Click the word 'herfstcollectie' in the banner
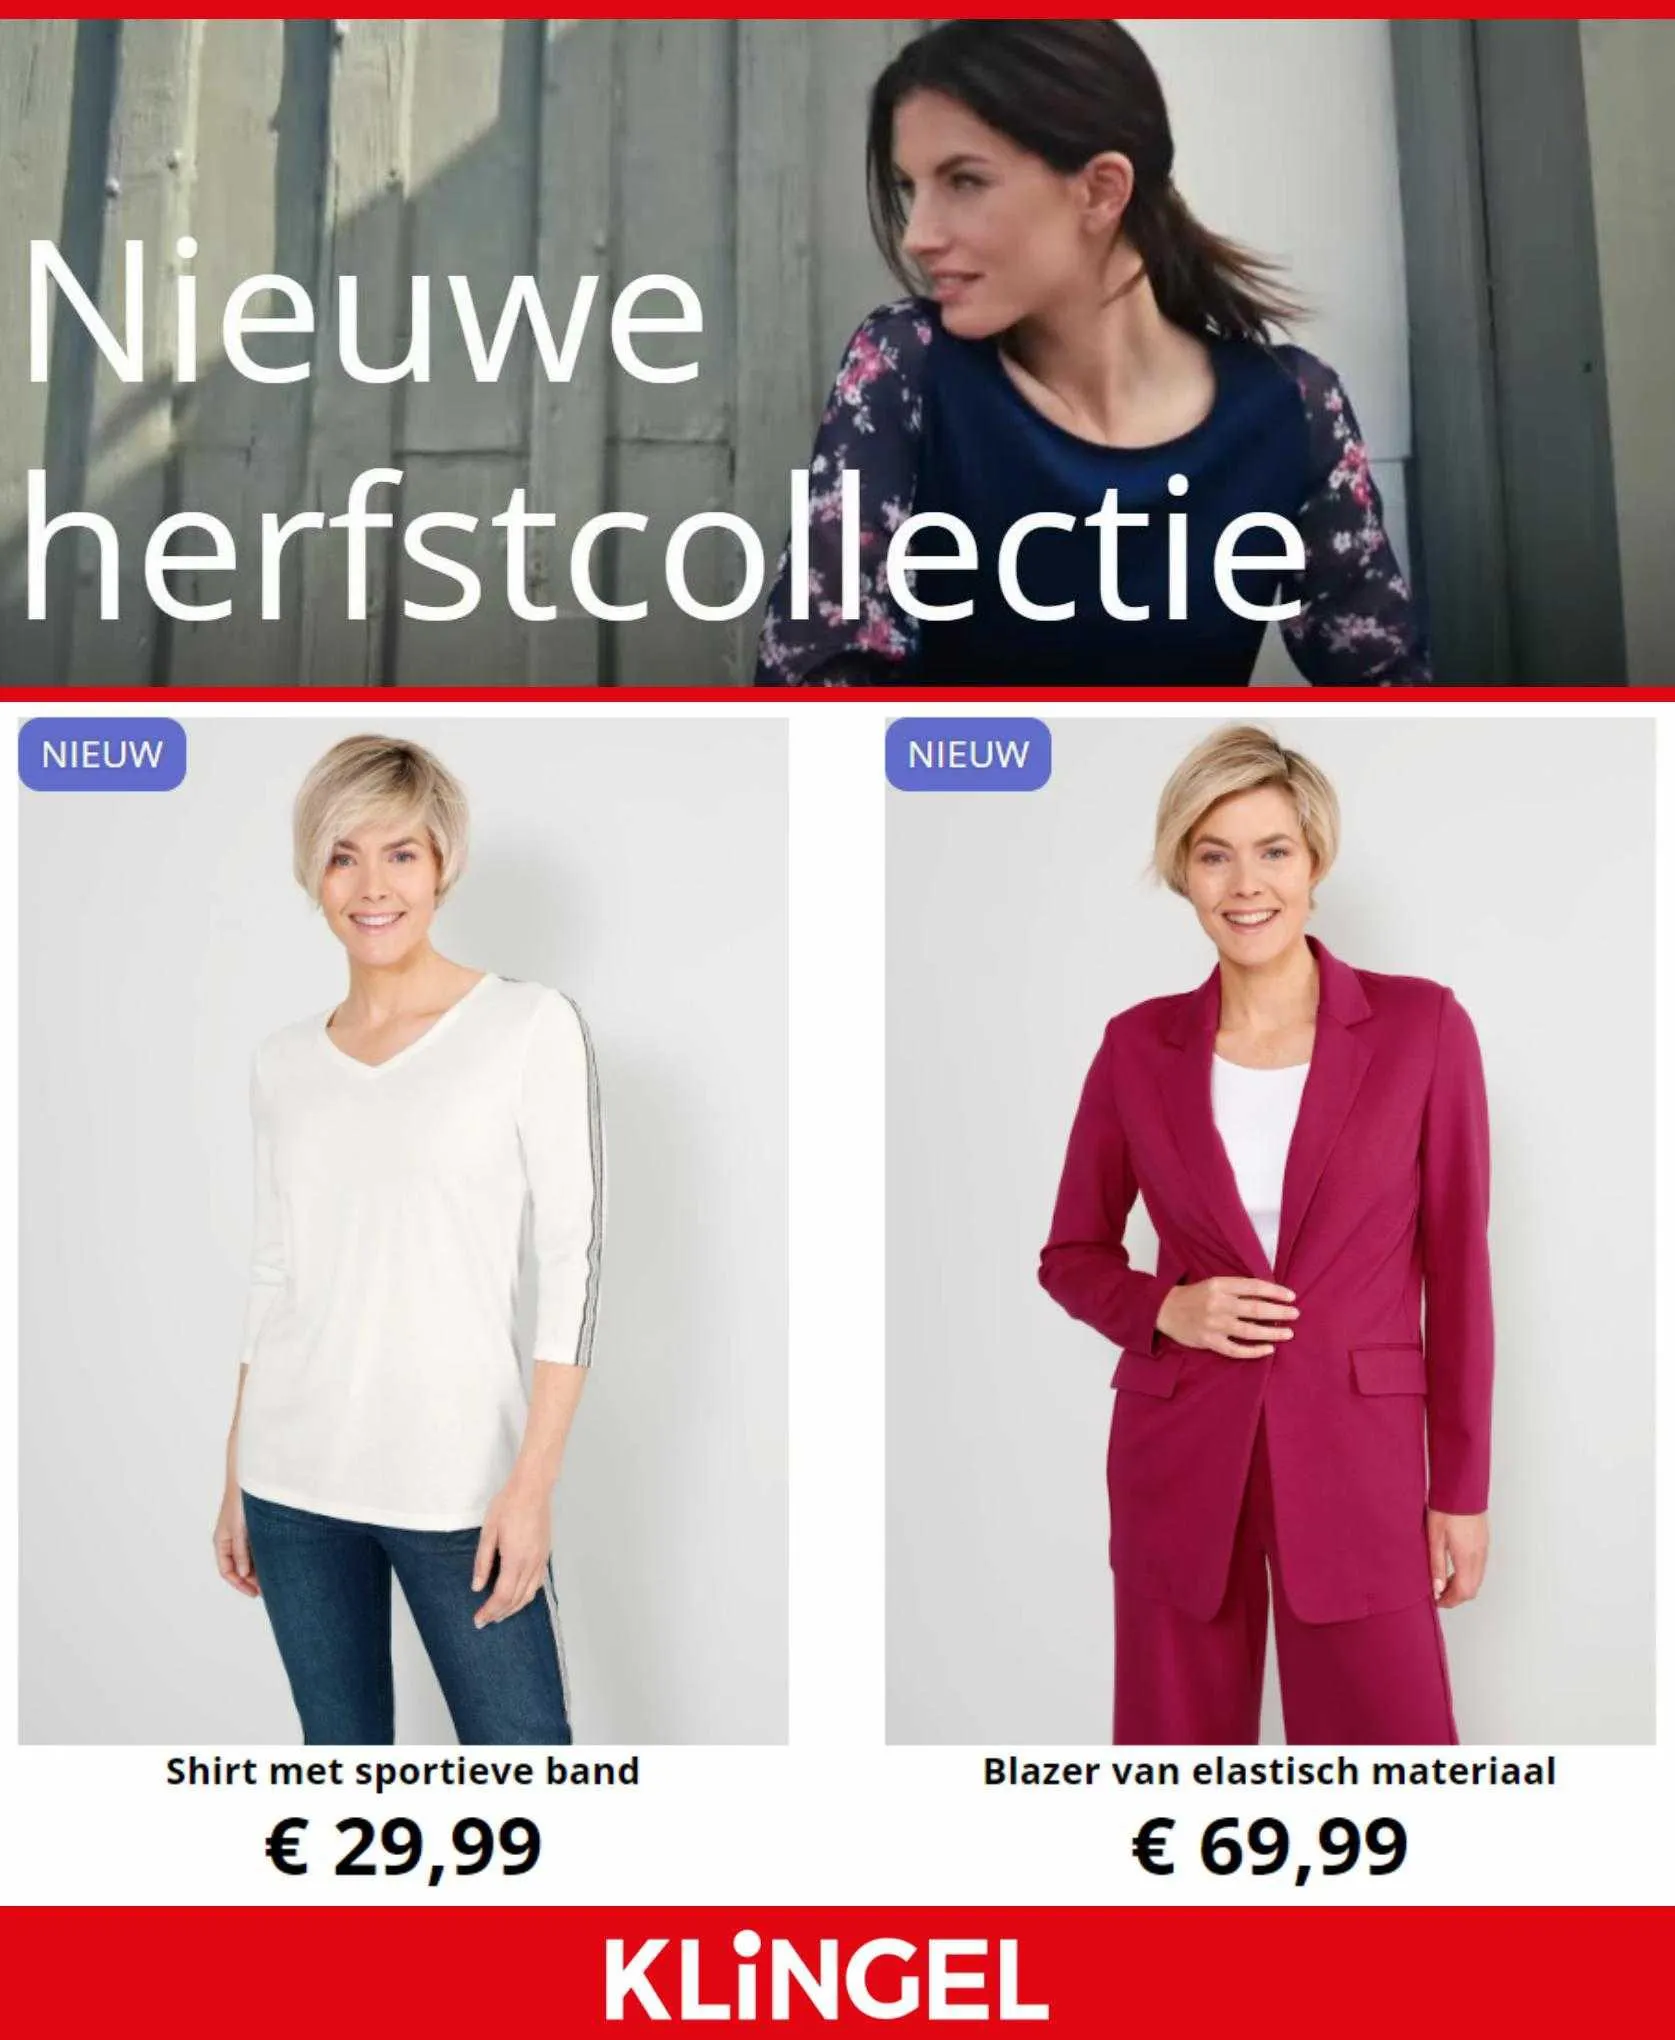 pyautogui.click(x=664, y=555)
